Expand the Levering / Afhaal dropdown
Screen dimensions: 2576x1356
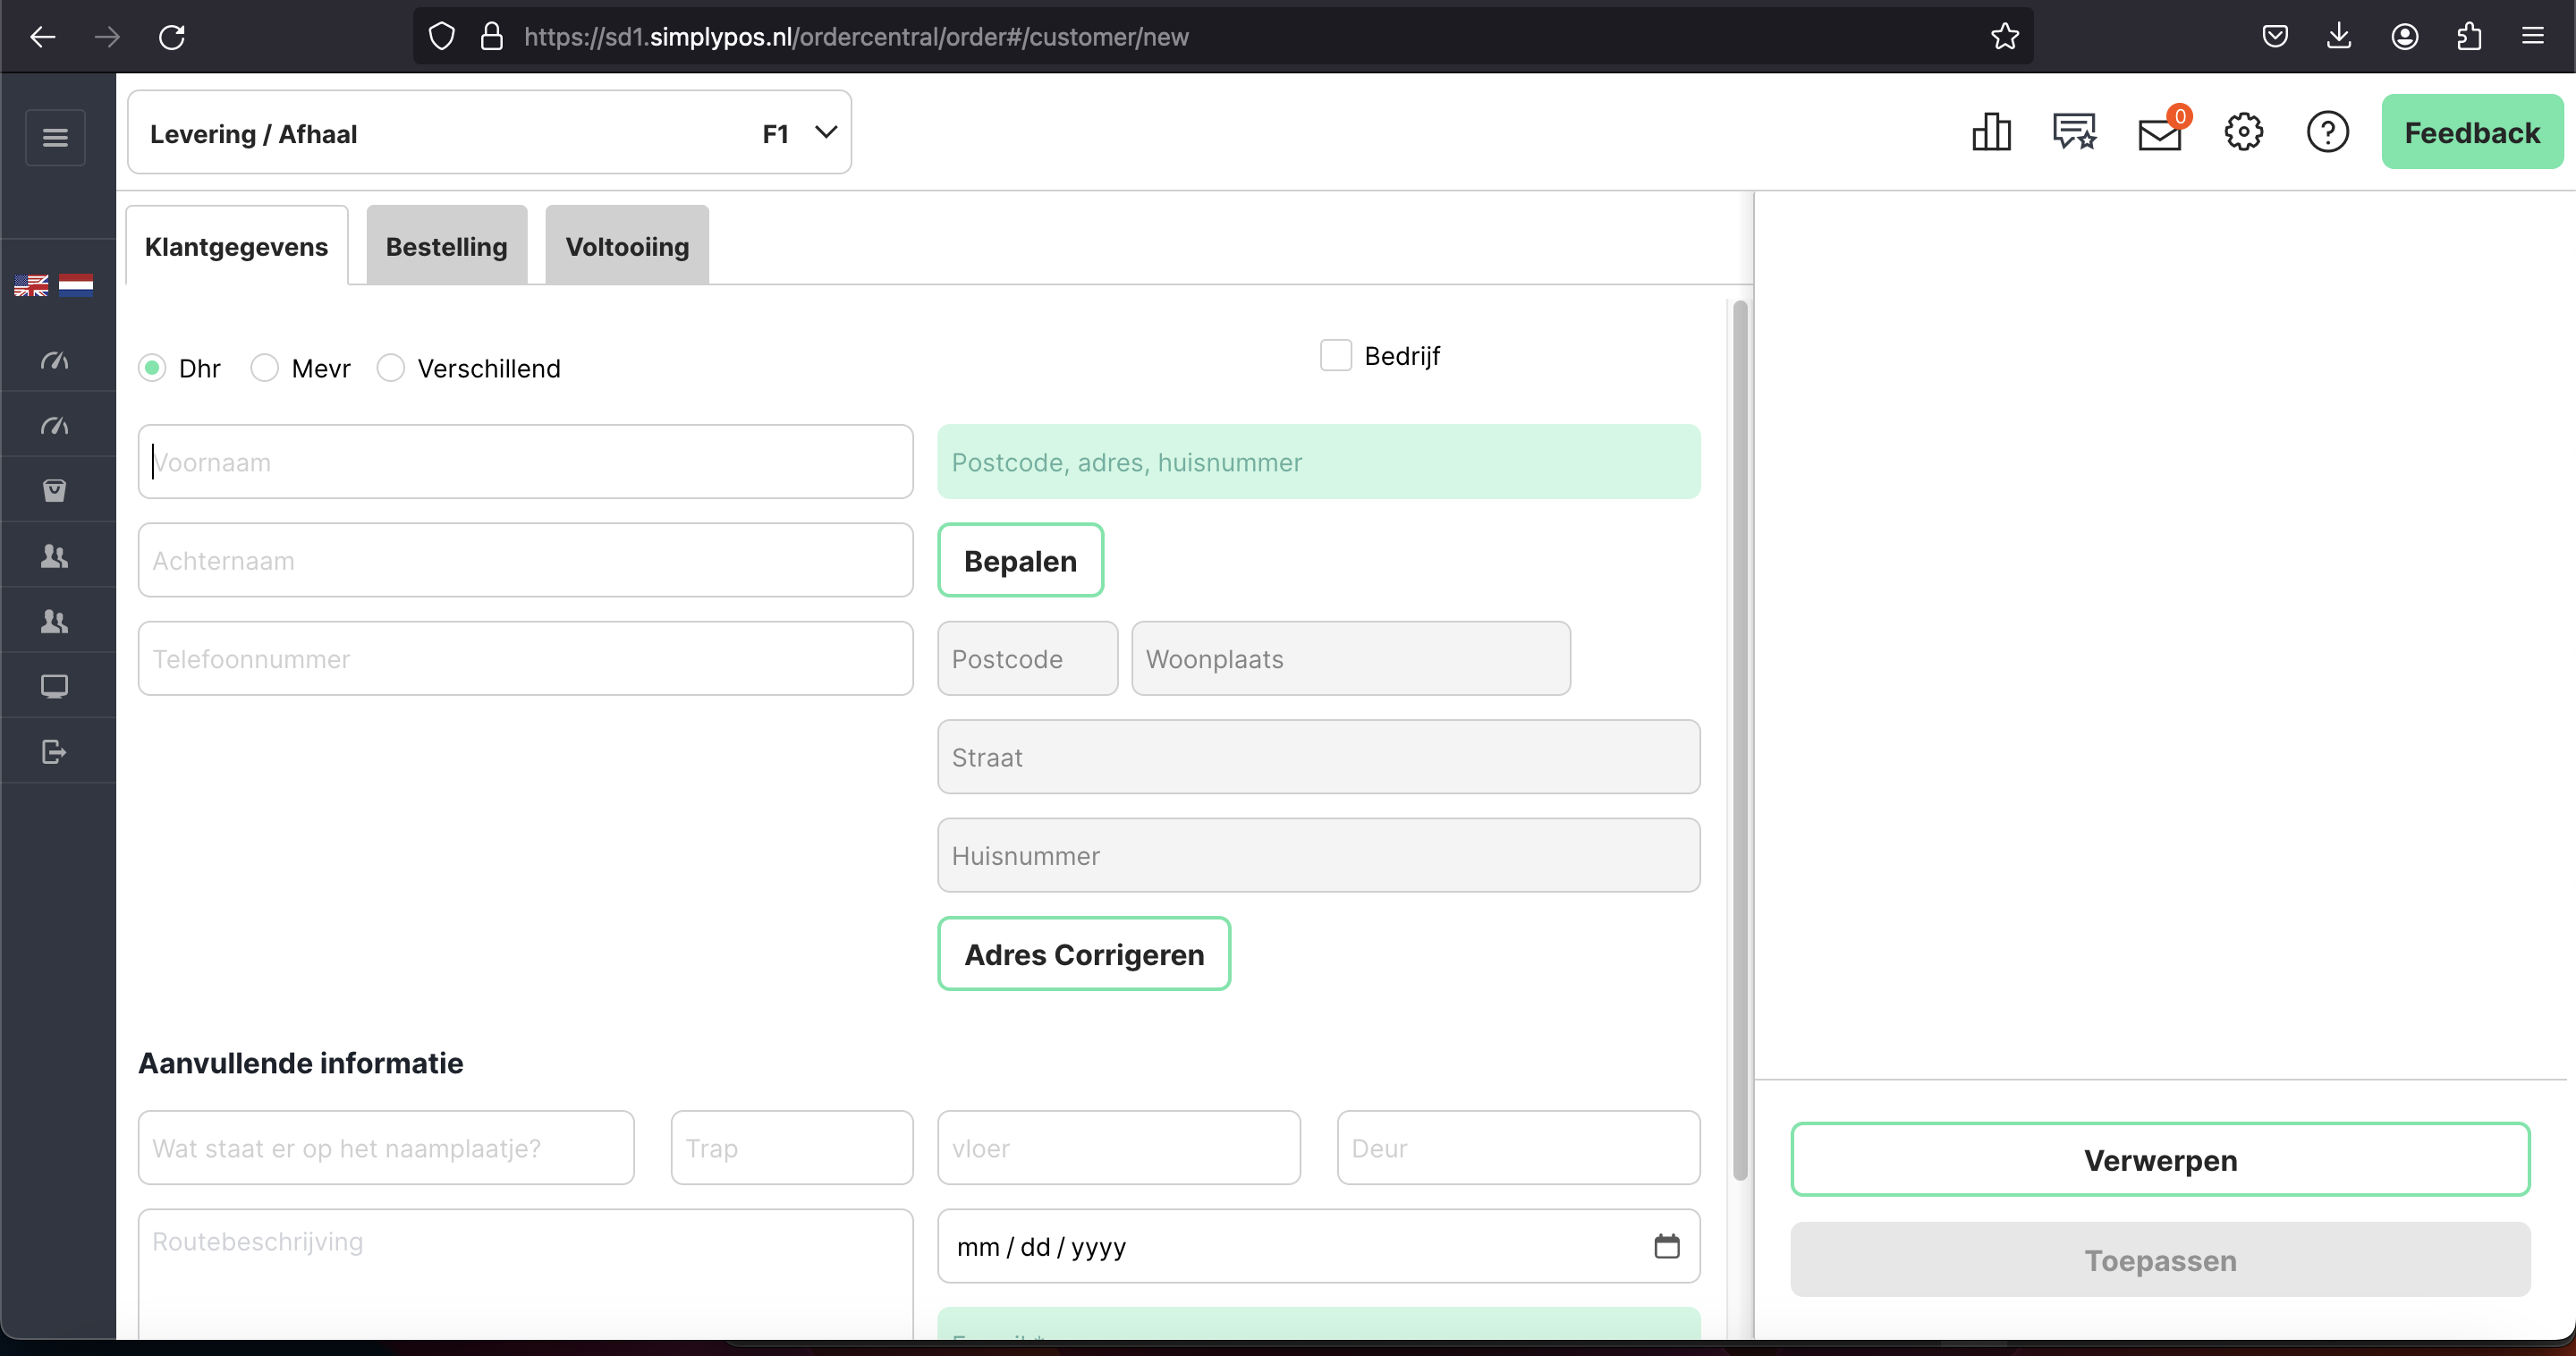pos(489,133)
